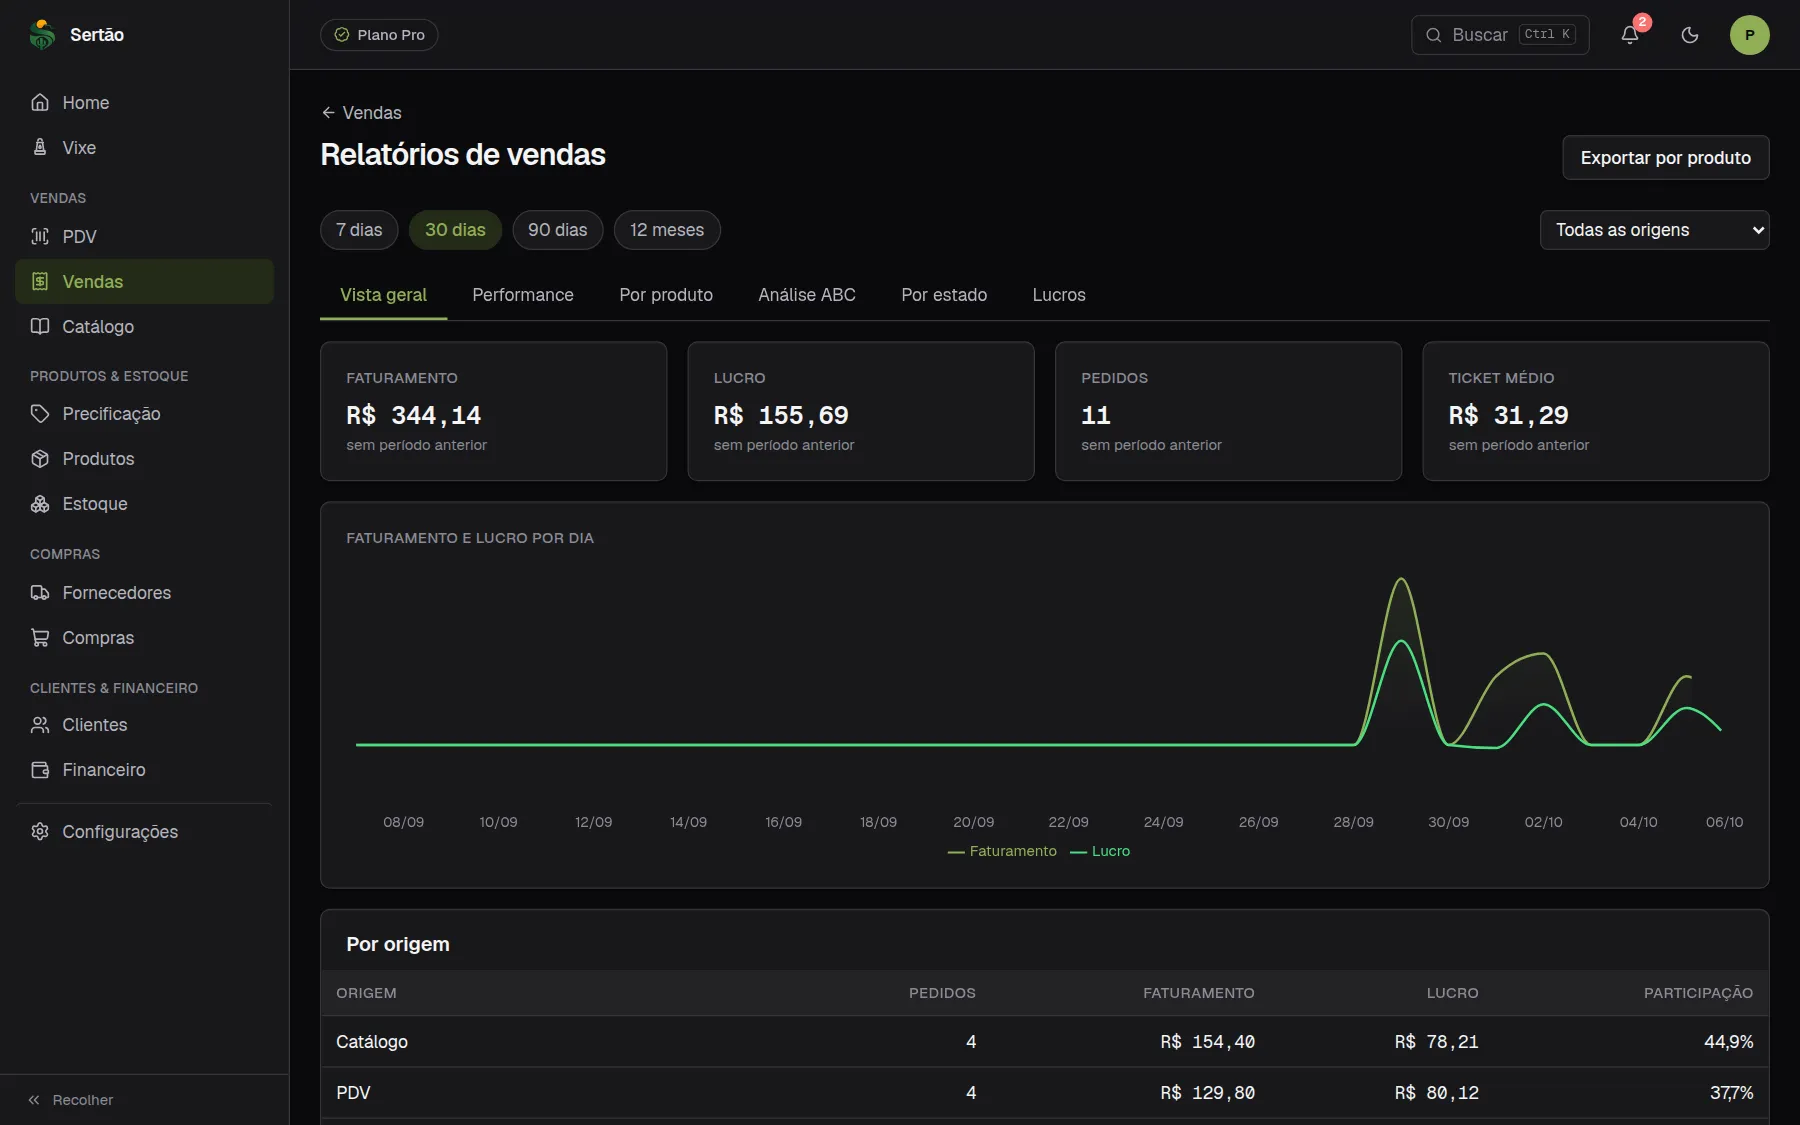Open Compras cart icon
Viewport: 1800px width, 1125px height.
click(x=40, y=637)
